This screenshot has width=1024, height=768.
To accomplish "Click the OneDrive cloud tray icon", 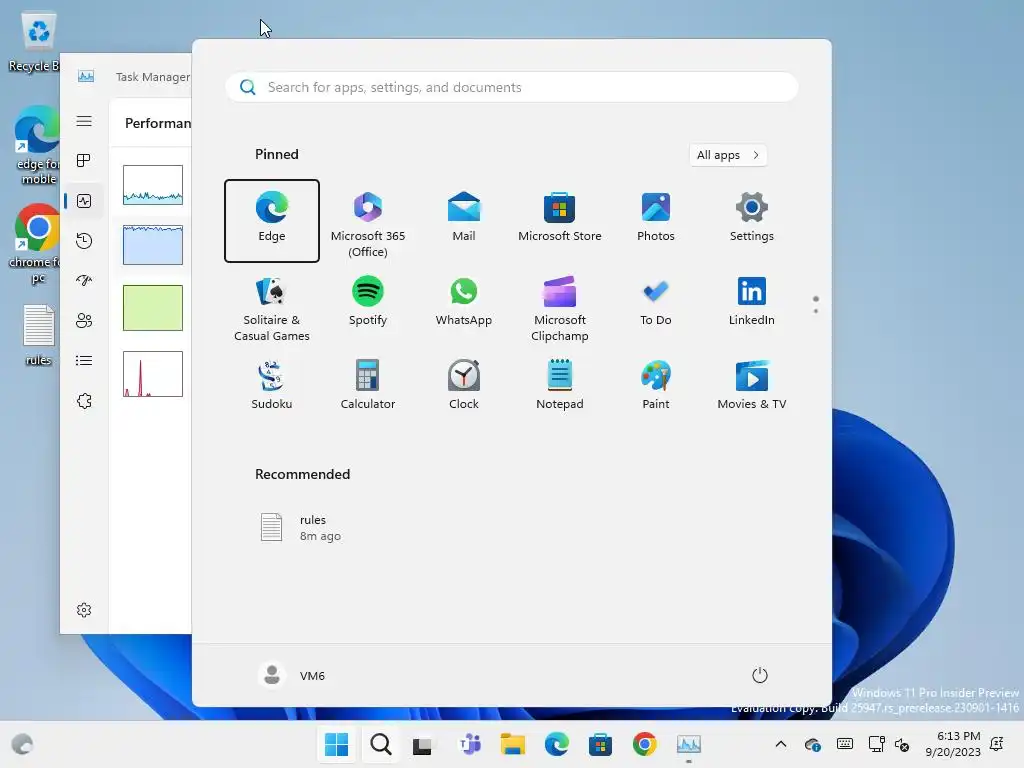I will click(812, 744).
